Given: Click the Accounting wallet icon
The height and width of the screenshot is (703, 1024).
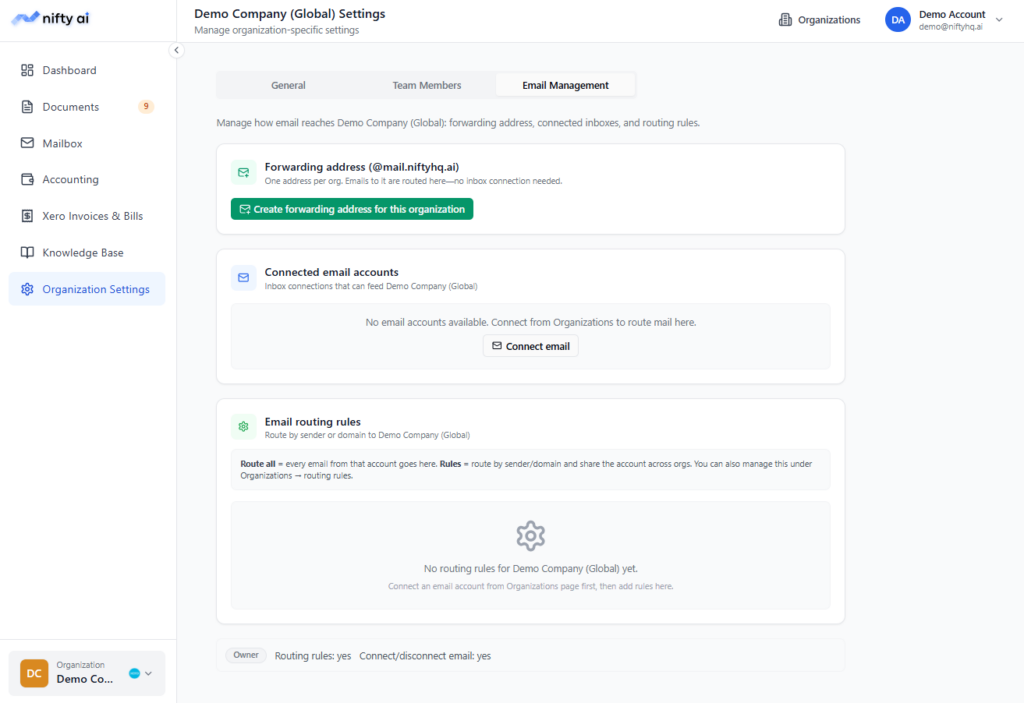Looking at the screenshot, I should (27, 179).
